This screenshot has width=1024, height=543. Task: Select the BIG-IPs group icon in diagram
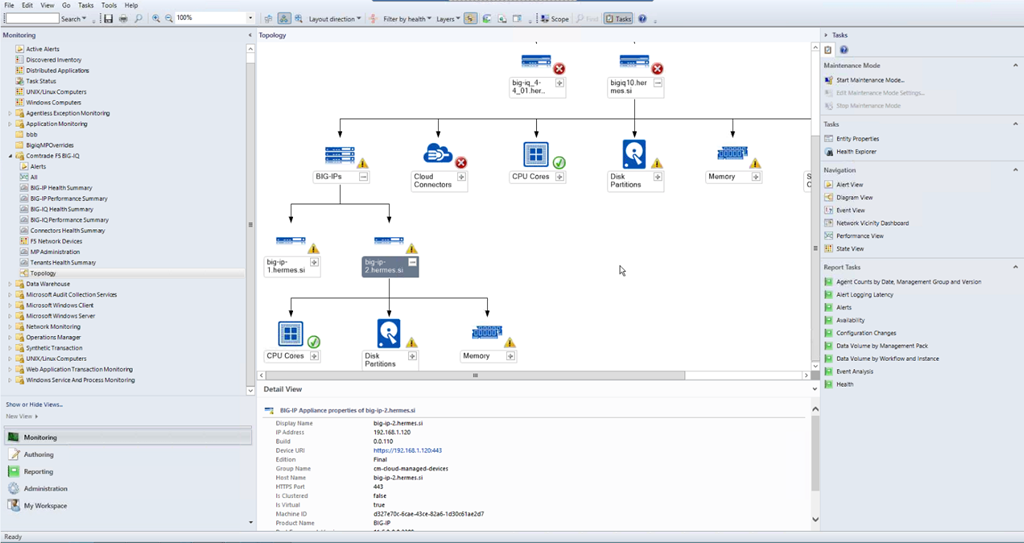tap(340, 155)
